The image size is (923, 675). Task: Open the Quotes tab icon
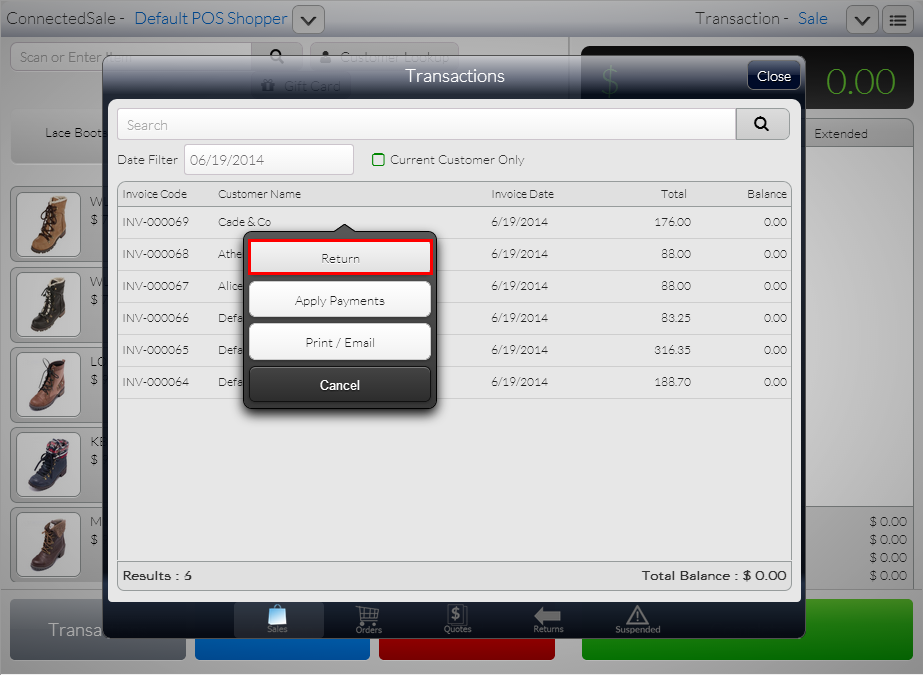(457, 620)
